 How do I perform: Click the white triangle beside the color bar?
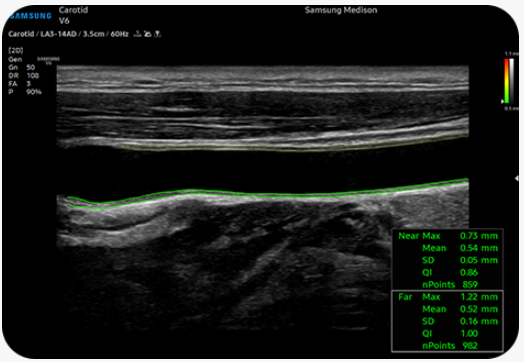coord(502,101)
